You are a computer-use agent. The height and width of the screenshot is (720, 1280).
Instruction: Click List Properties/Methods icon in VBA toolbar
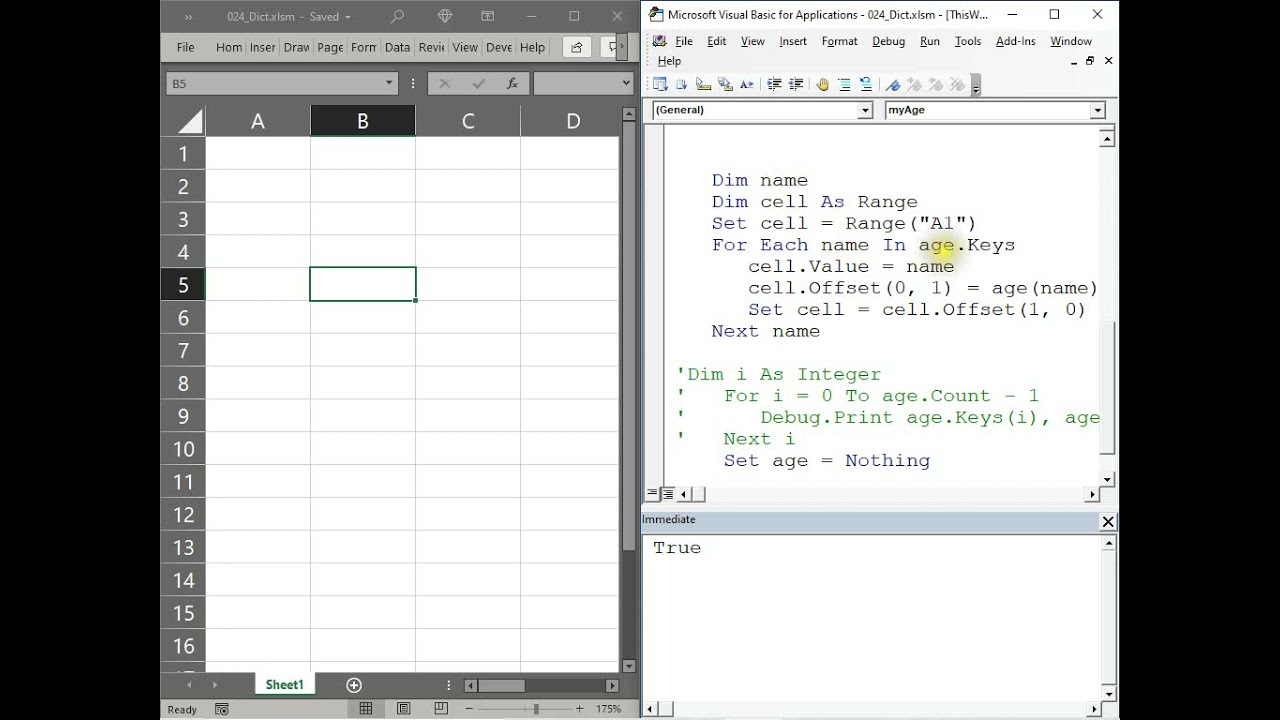(x=660, y=85)
